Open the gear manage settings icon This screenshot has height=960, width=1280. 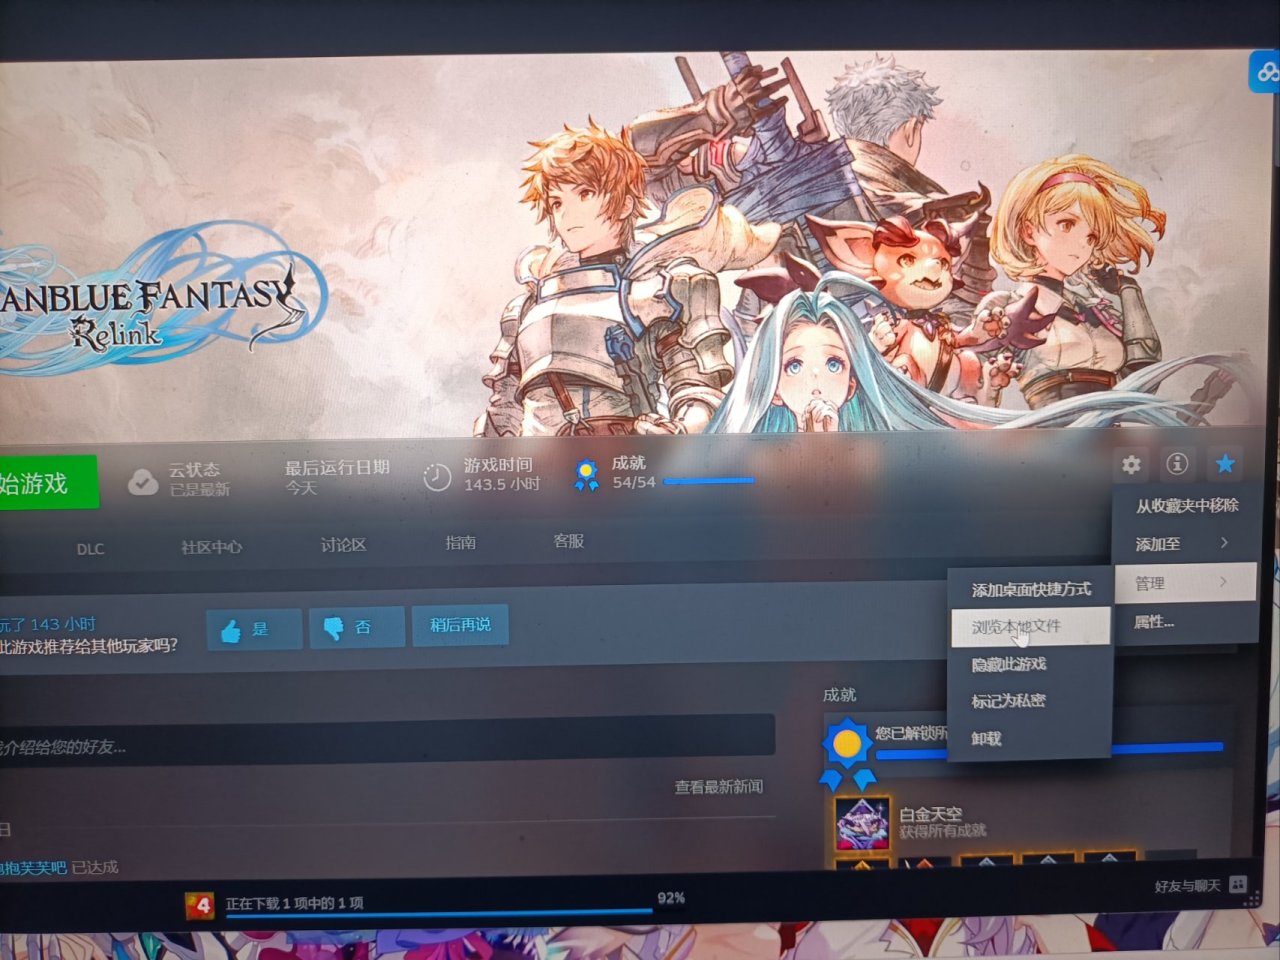click(x=1131, y=464)
